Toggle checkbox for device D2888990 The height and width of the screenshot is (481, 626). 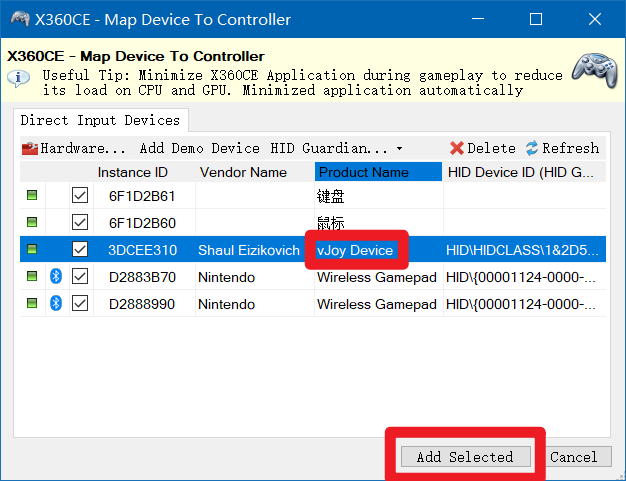80,303
